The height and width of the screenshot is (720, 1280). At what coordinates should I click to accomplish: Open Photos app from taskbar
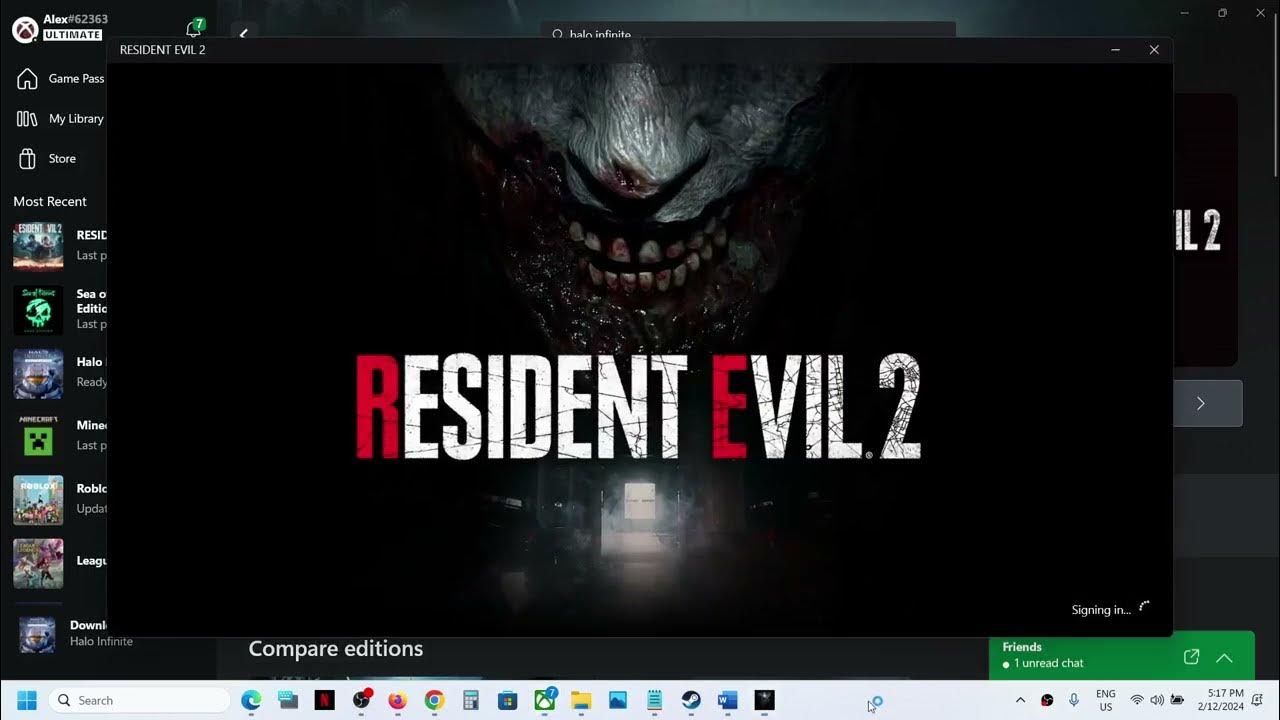(617, 700)
